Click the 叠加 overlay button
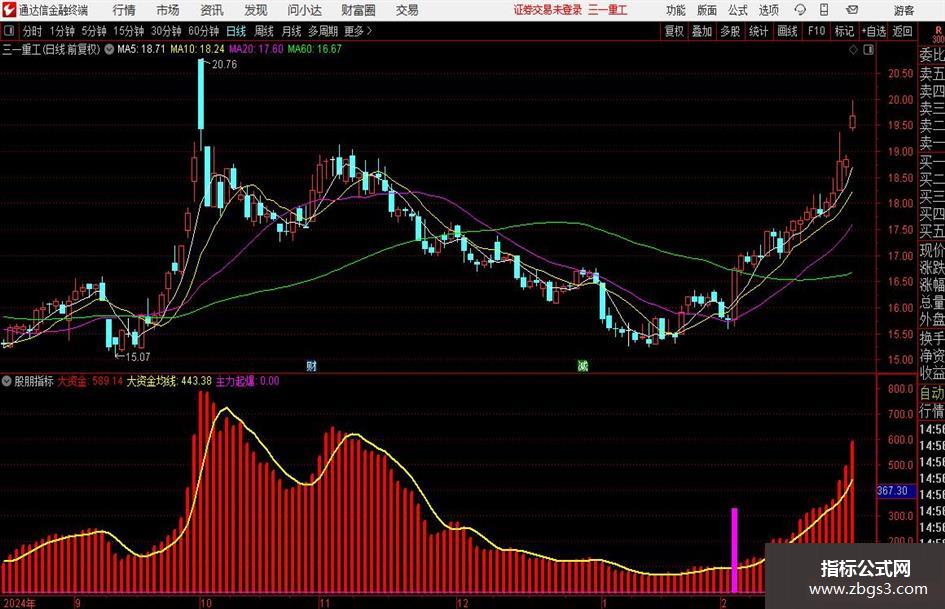The image size is (945, 609). tap(702, 31)
